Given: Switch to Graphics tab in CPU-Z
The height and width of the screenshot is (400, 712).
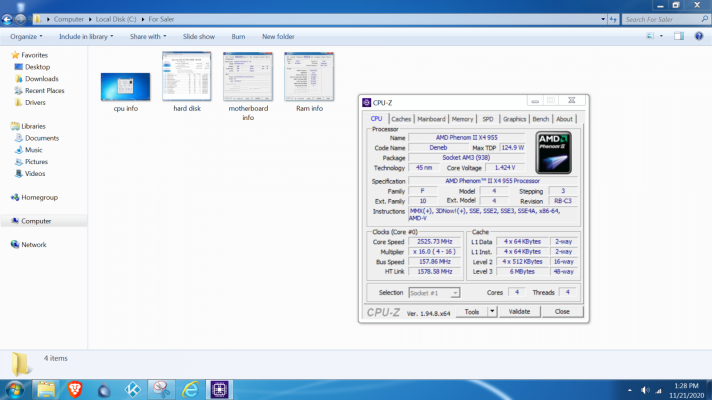Looking at the screenshot, I should [514, 119].
